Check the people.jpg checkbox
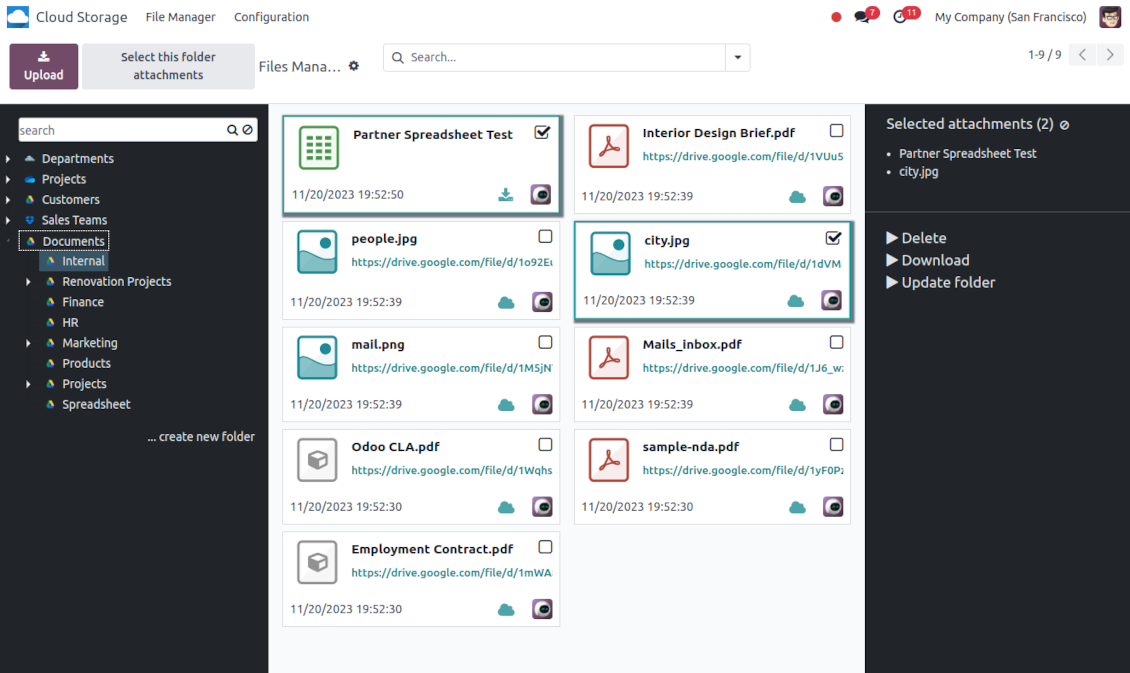The image size is (1130, 673). click(546, 236)
